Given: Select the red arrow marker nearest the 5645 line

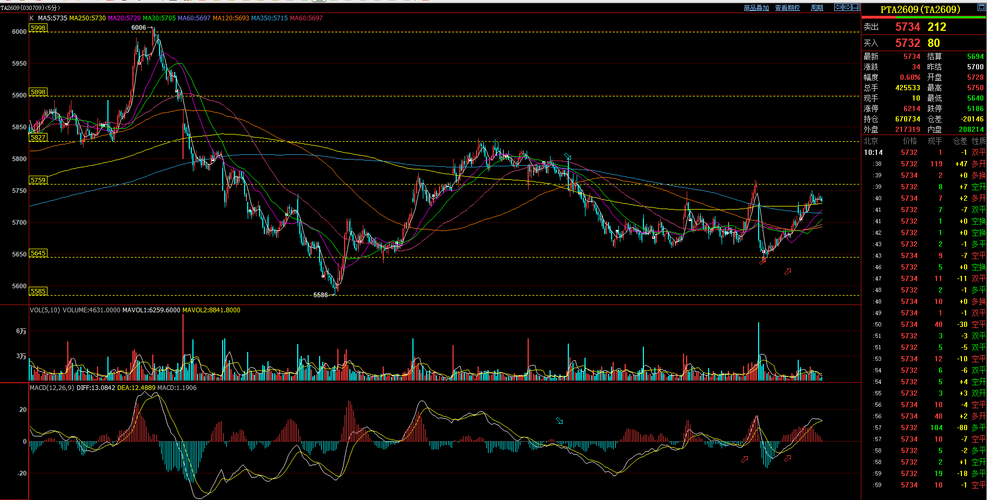Looking at the screenshot, I should coord(763,261).
